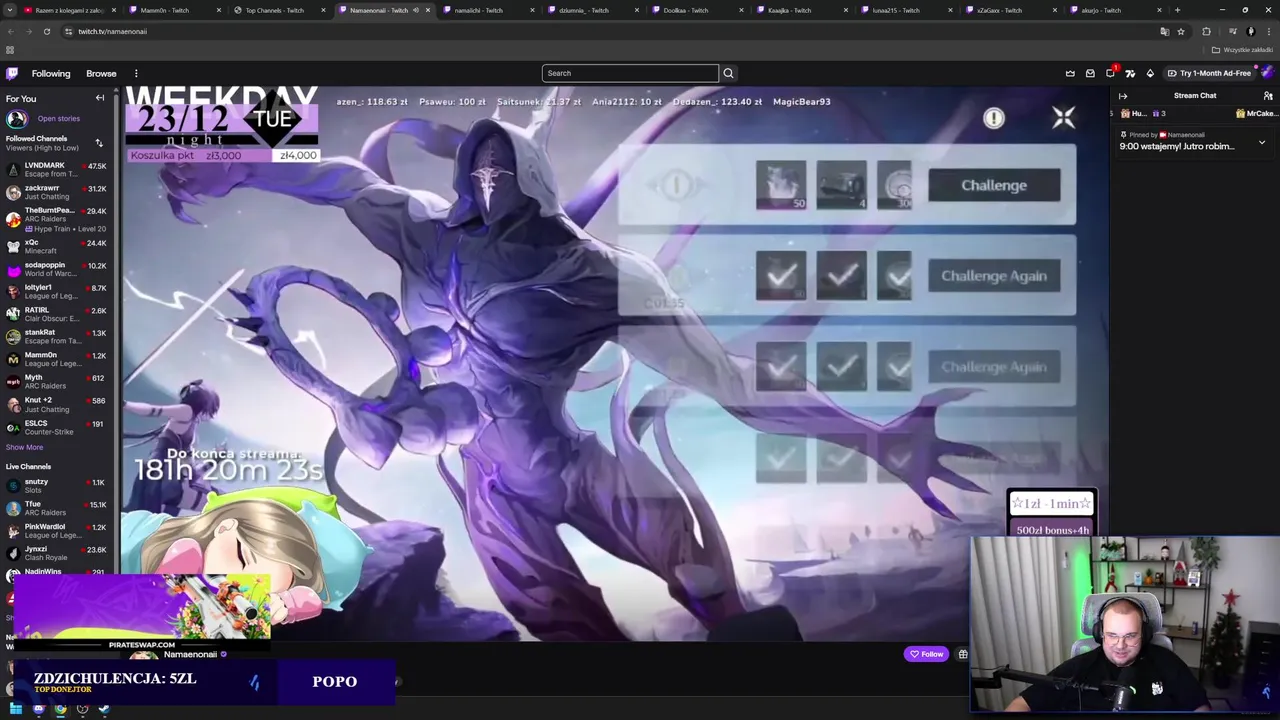Open the Twitch inbox notifications icon
Image resolution: width=1280 pixels, height=720 pixels.
1090,73
